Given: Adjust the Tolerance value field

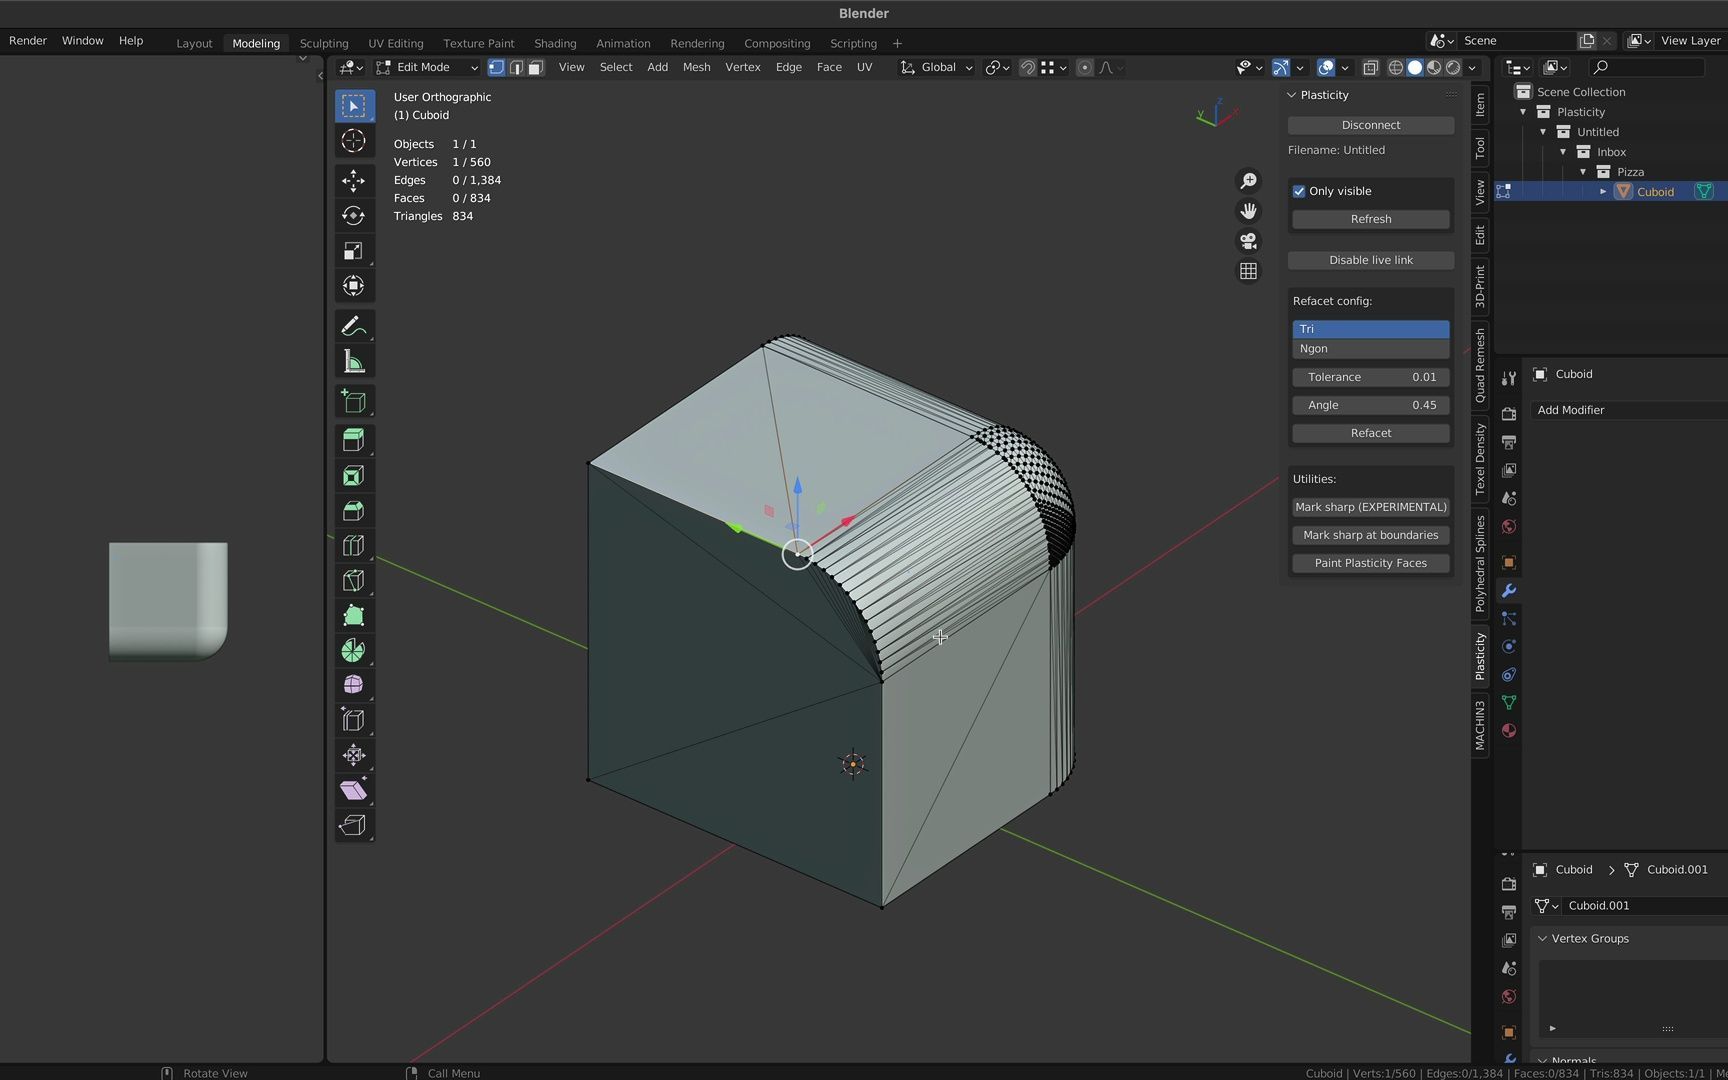Looking at the screenshot, I should (x=1371, y=377).
